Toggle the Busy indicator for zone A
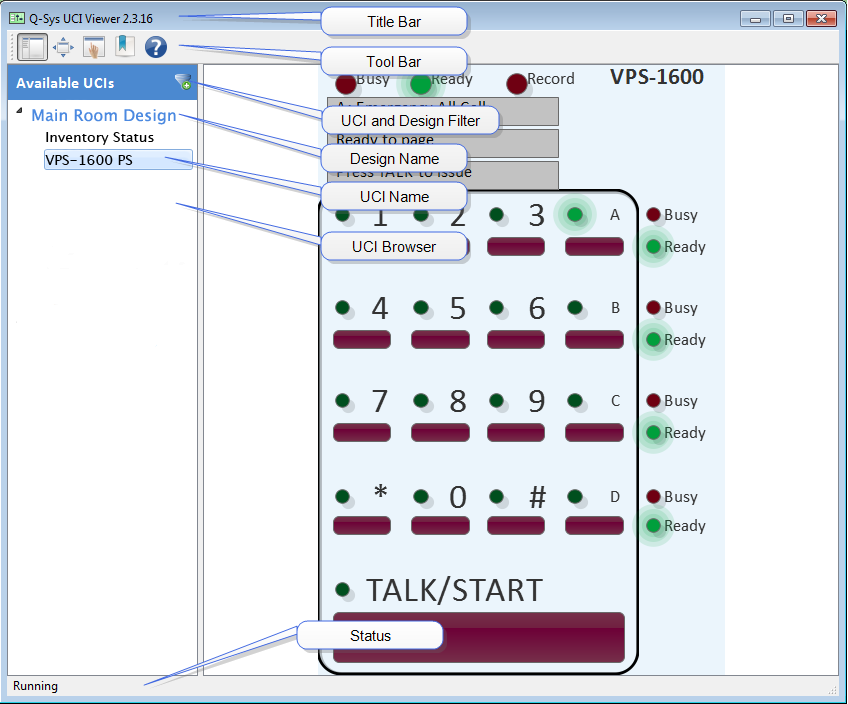This screenshot has width=848, height=704. (652, 214)
